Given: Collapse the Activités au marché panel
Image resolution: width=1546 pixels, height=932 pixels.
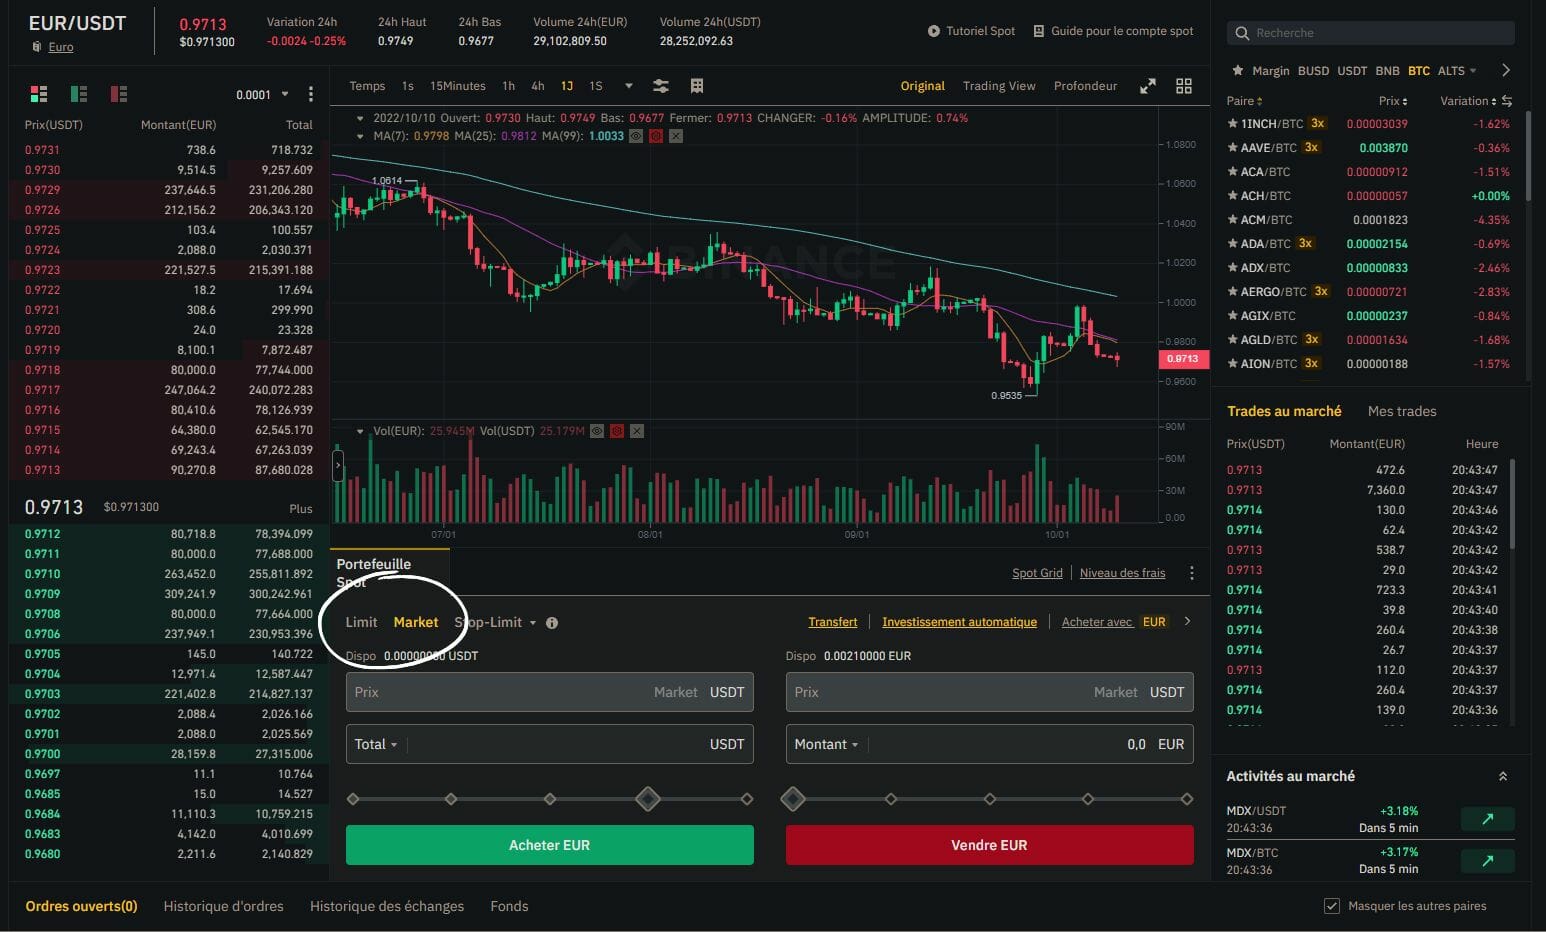Looking at the screenshot, I should [1502, 776].
